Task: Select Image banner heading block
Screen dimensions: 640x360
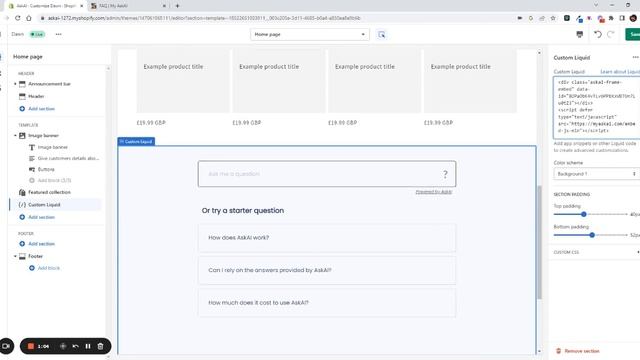Action: click(x=53, y=147)
